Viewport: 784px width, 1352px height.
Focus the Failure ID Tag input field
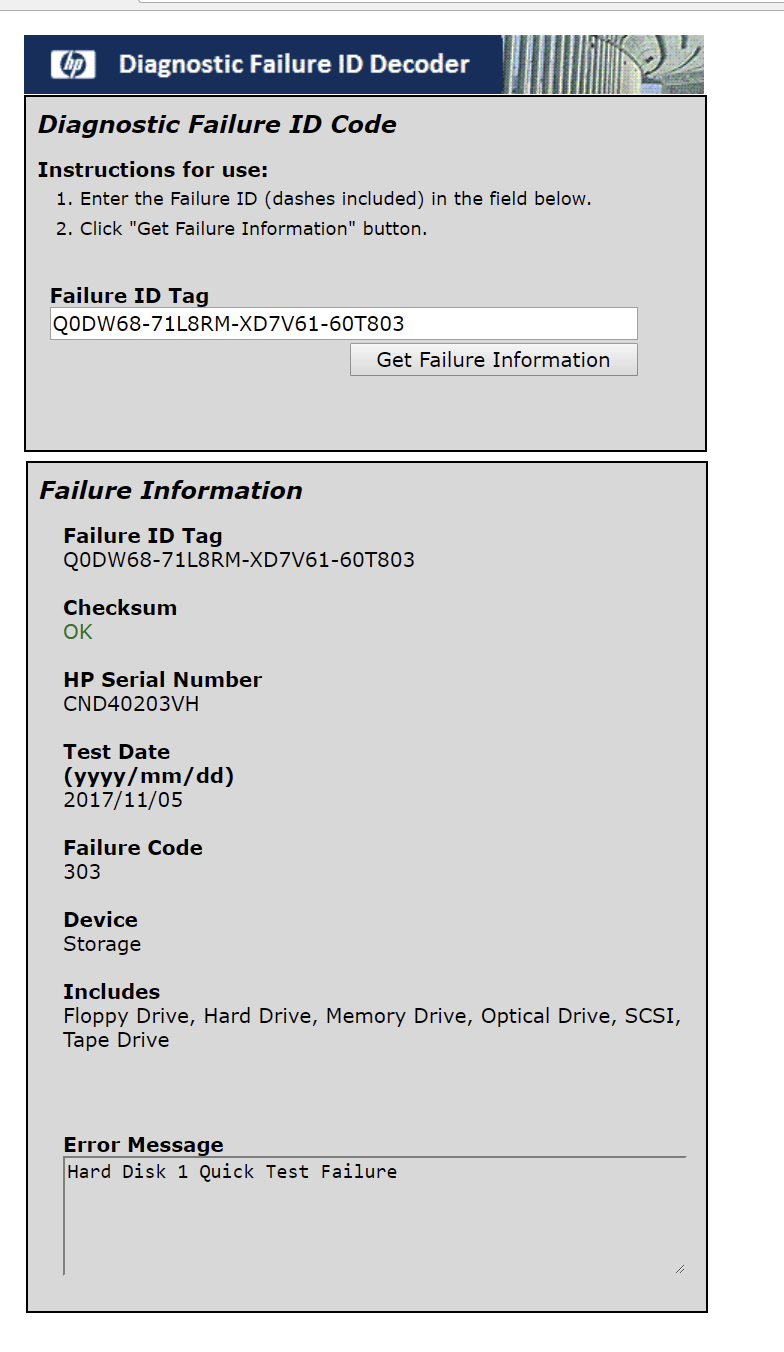pos(343,323)
